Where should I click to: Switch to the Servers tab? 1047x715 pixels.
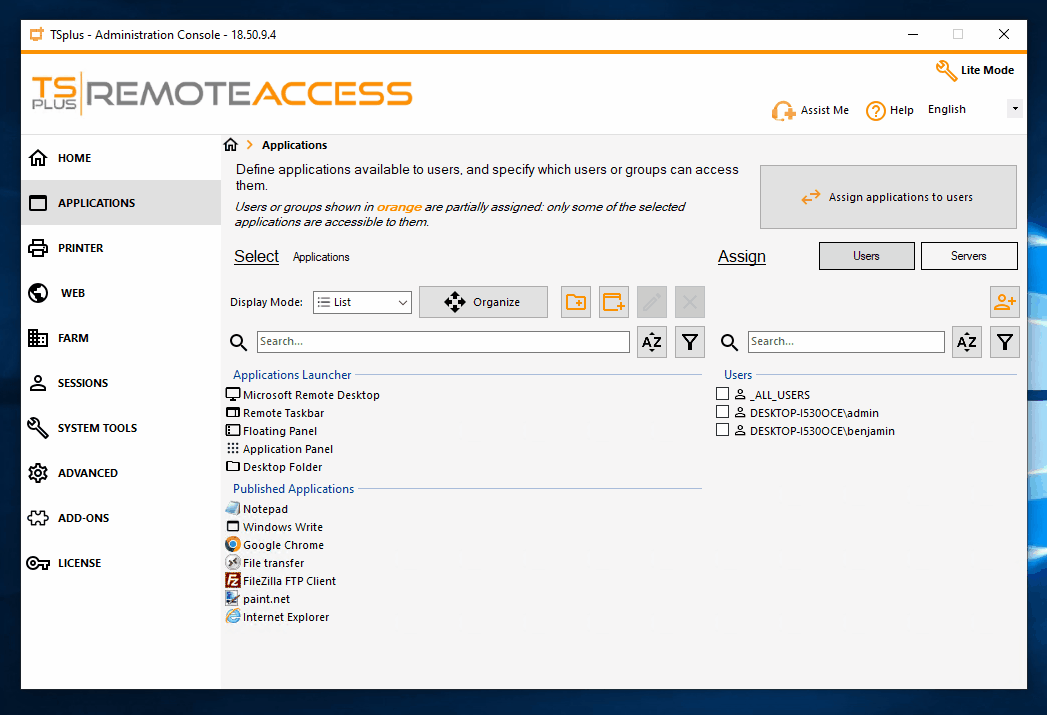coord(968,256)
